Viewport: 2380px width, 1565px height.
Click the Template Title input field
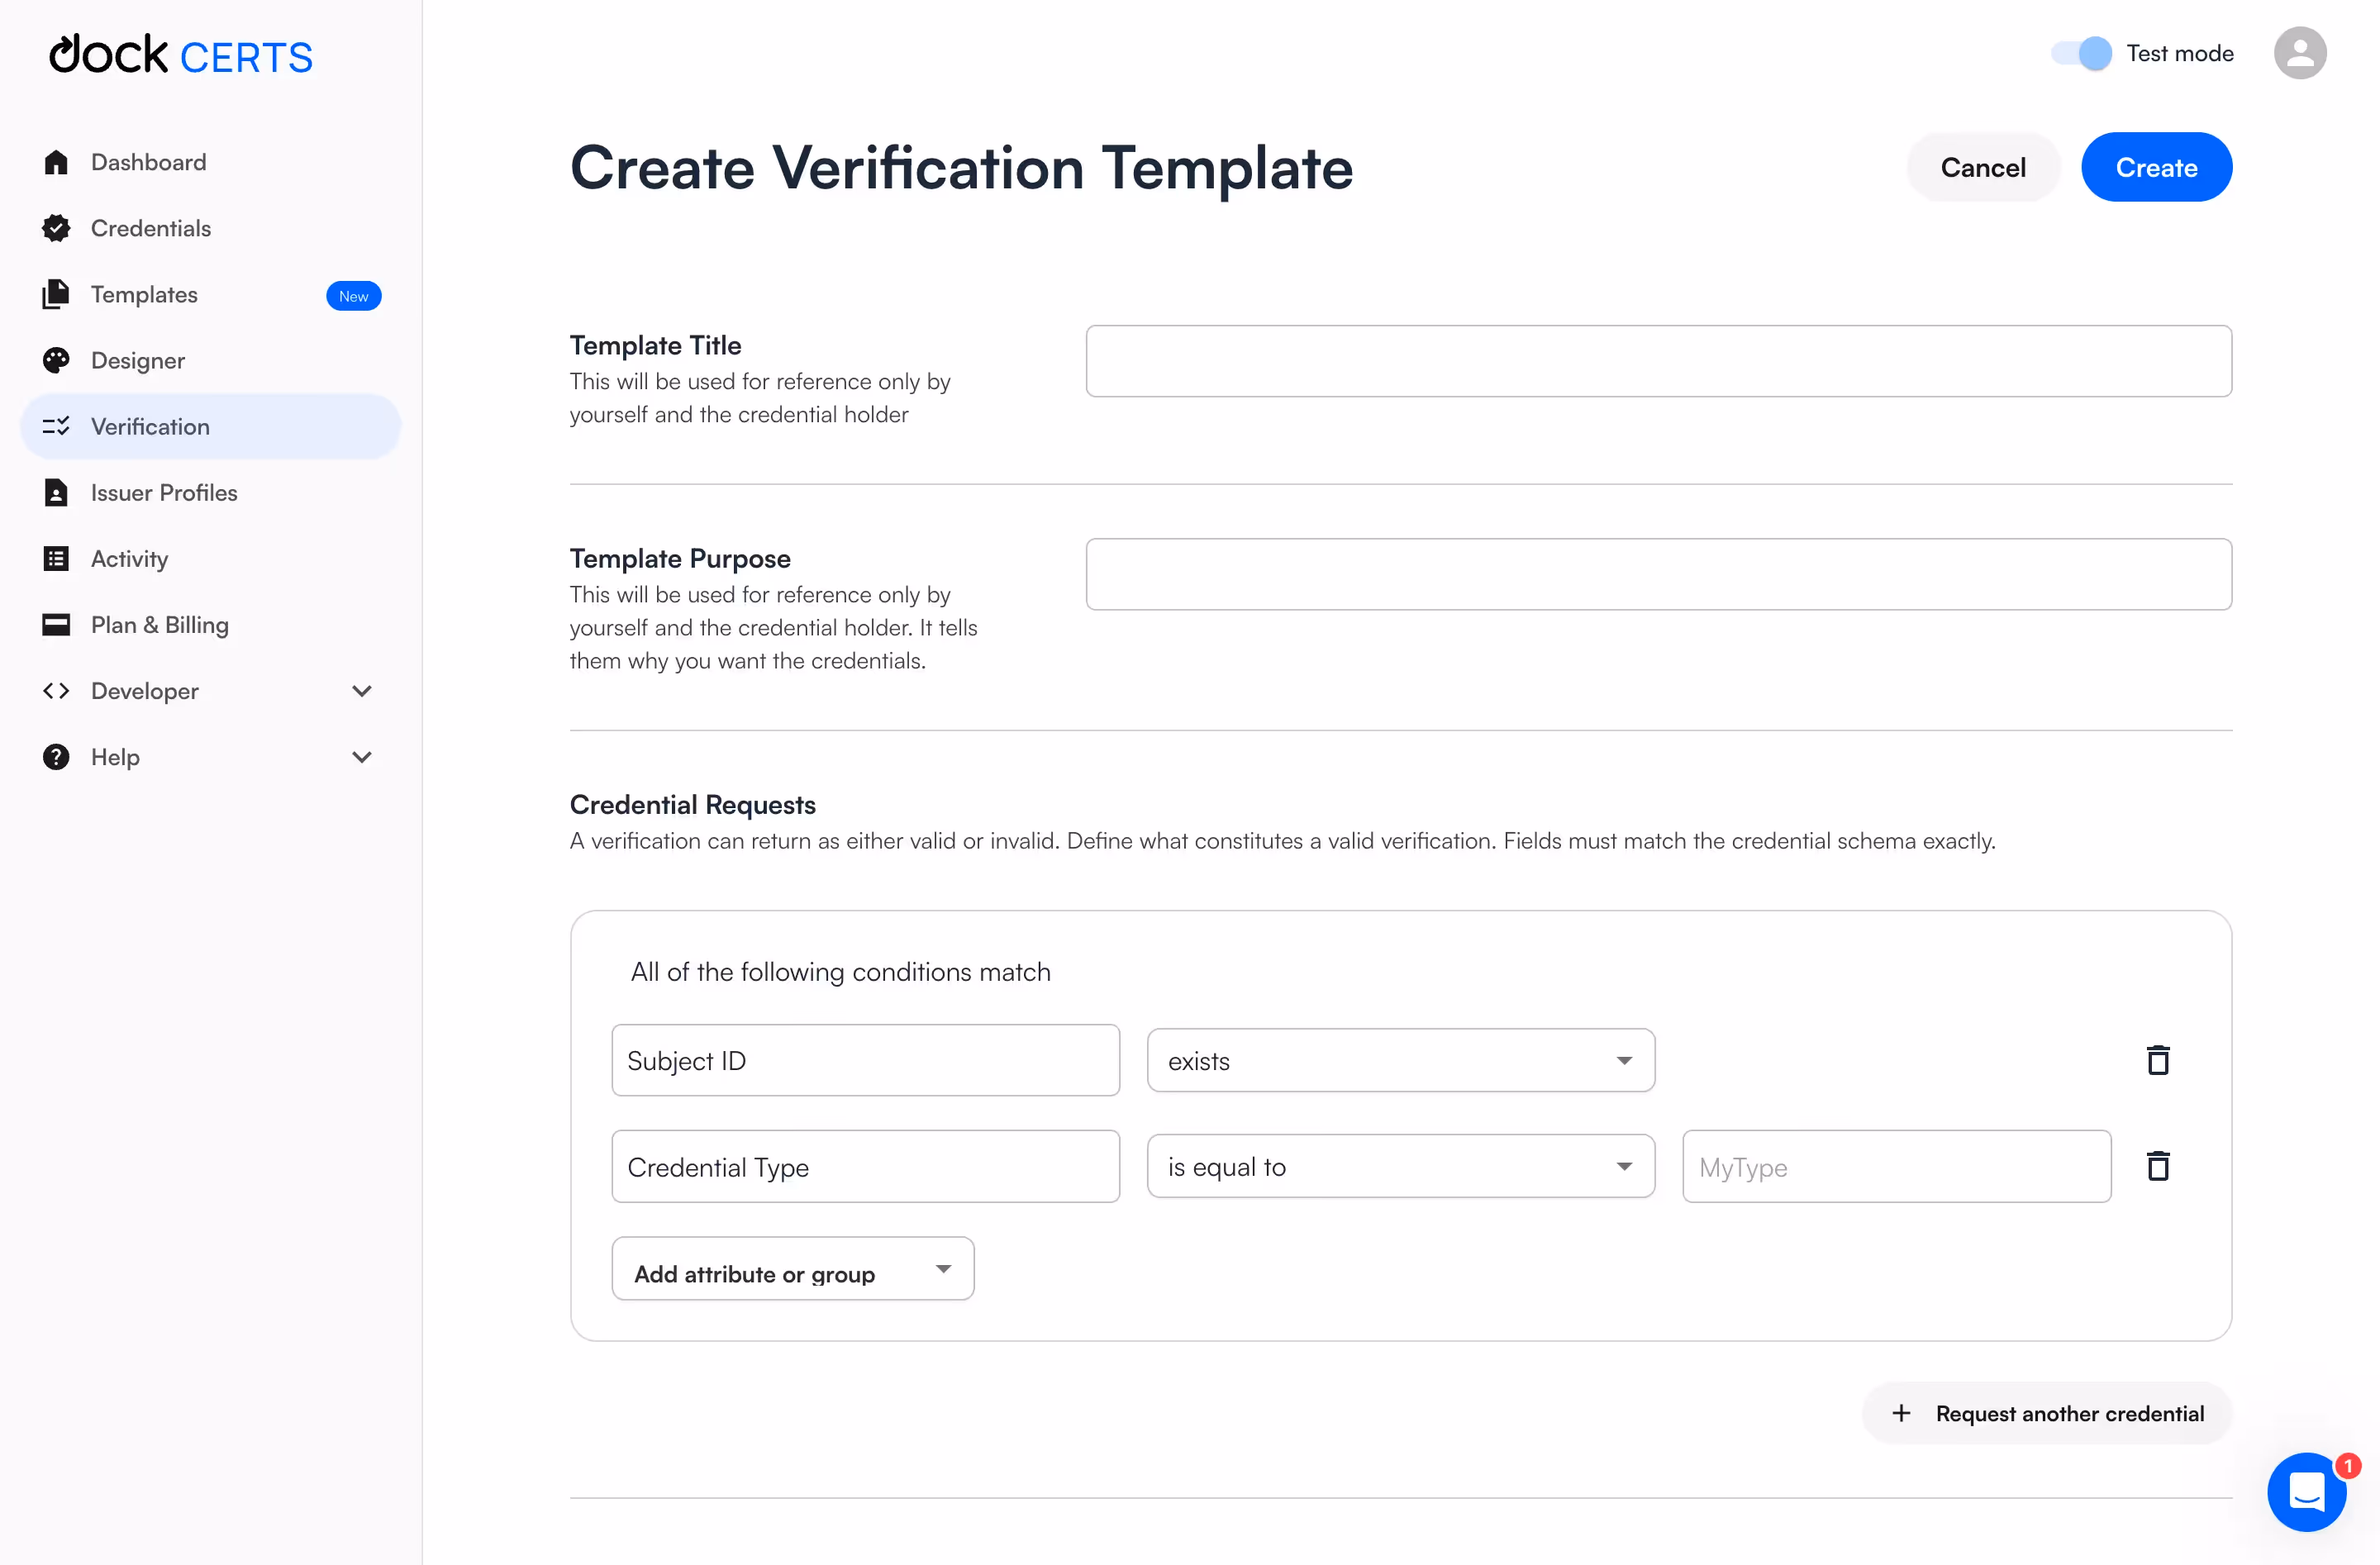(1658, 361)
